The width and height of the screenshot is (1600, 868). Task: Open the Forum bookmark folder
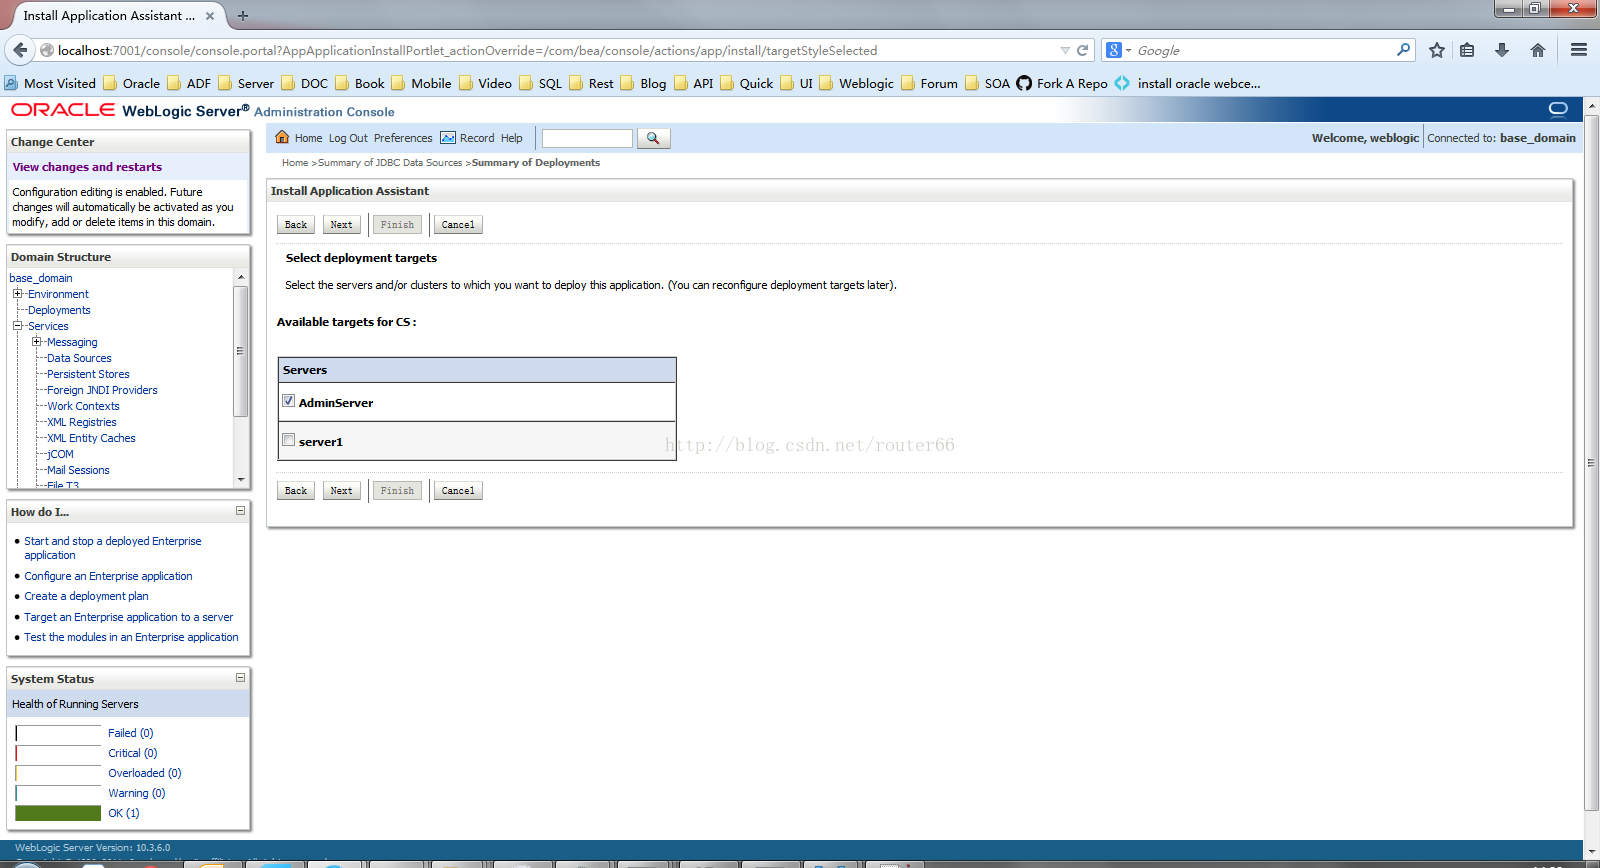pos(929,83)
